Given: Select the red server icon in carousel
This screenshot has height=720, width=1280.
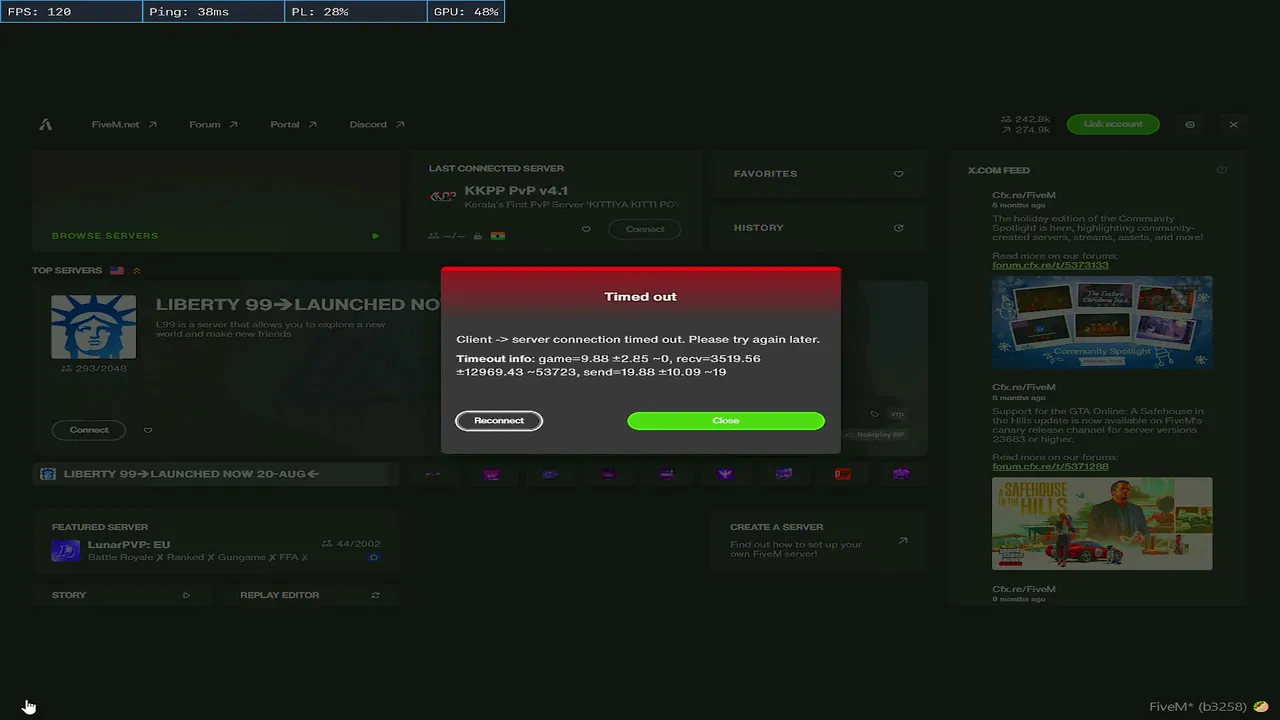Looking at the screenshot, I should point(843,474).
